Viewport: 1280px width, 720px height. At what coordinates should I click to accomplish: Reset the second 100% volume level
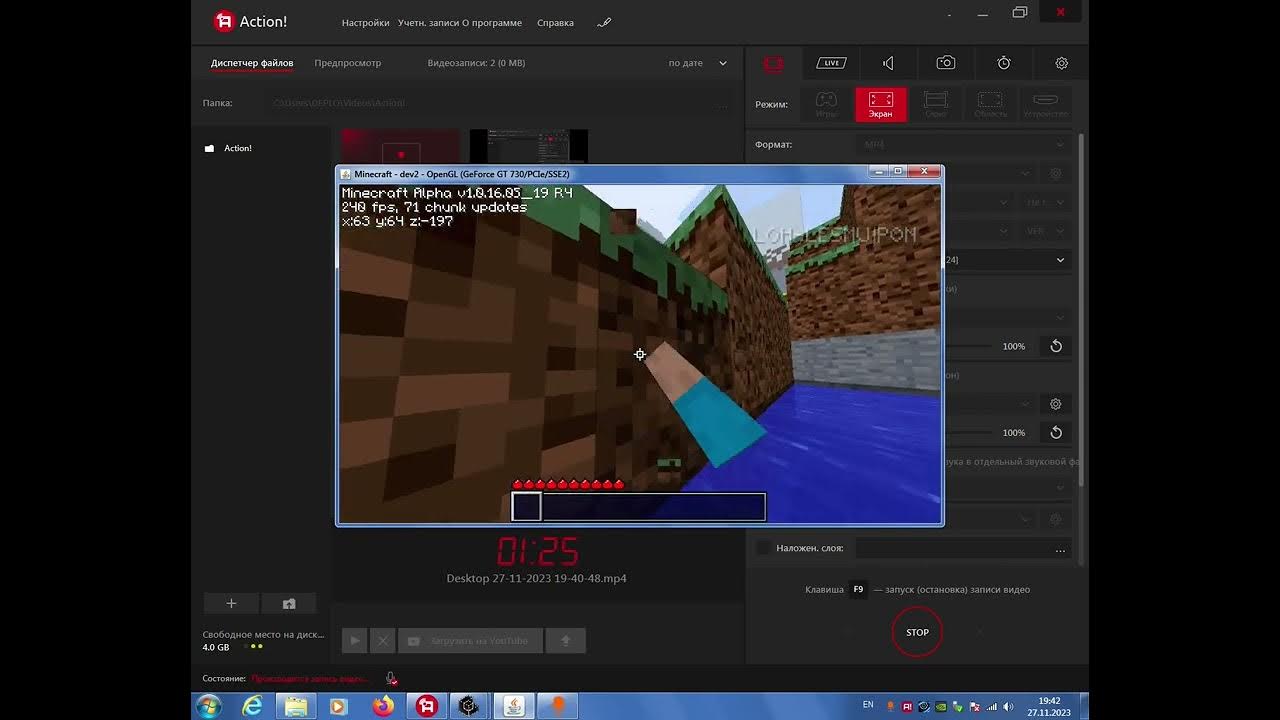pyautogui.click(x=1056, y=432)
